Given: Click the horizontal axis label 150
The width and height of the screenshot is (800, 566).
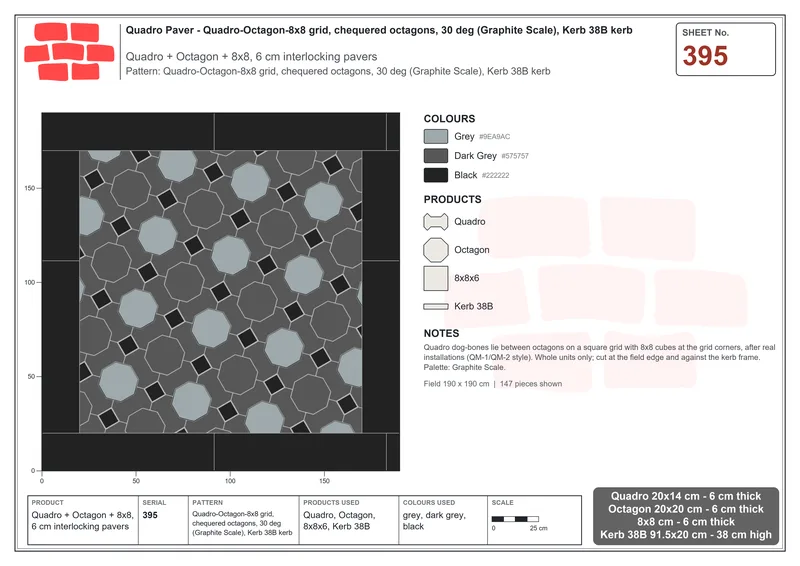Looking at the screenshot, I should (x=324, y=481).
